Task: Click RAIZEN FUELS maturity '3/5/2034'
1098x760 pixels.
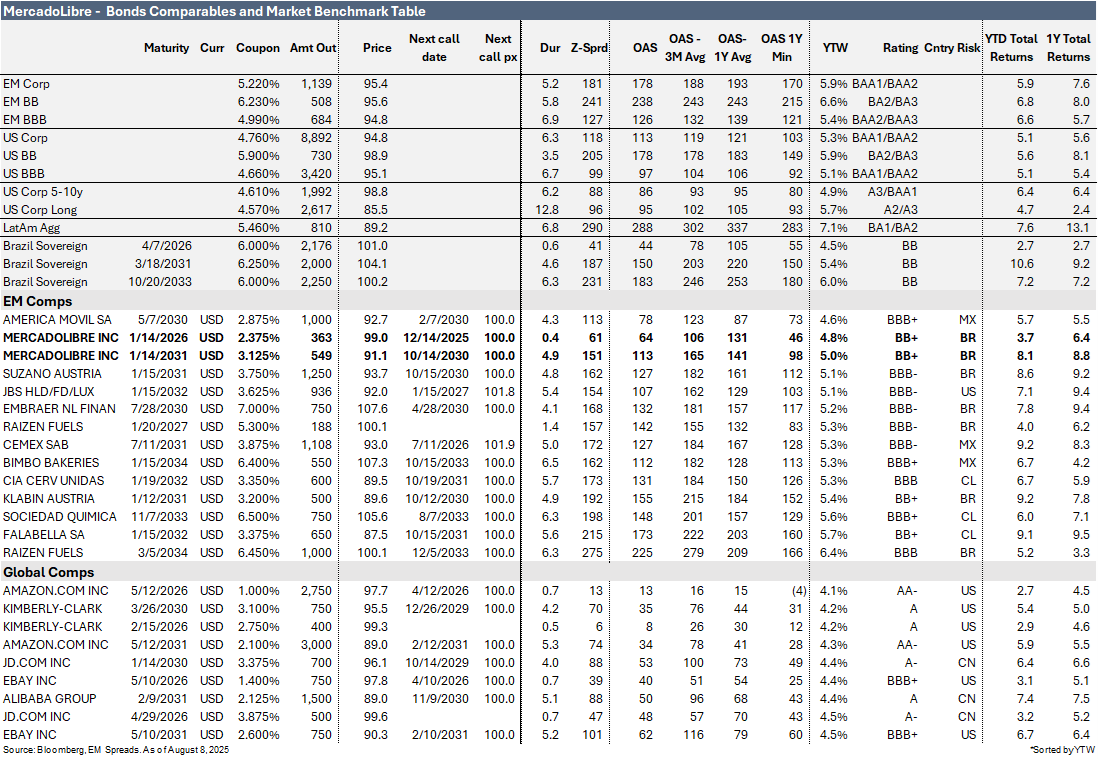Action: coord(162,553)
